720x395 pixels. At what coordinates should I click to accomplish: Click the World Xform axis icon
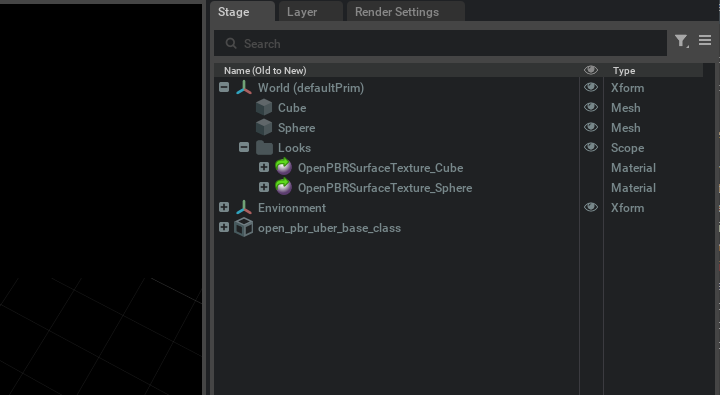(x=244, y=88)
